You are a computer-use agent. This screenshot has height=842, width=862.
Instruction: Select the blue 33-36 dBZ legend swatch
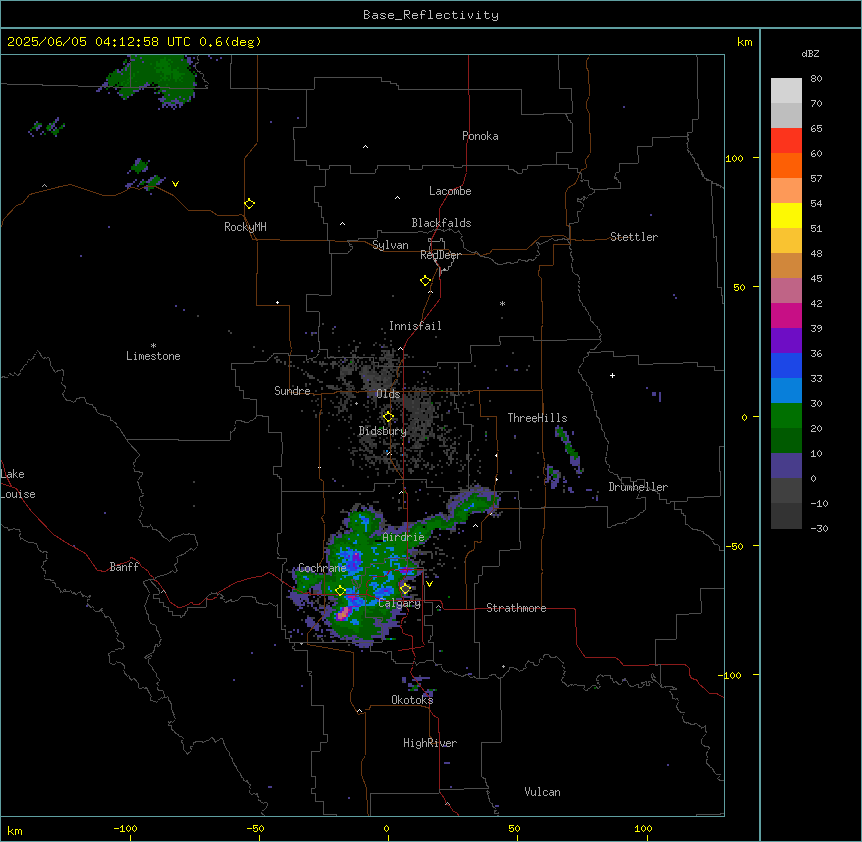[786, 365]
